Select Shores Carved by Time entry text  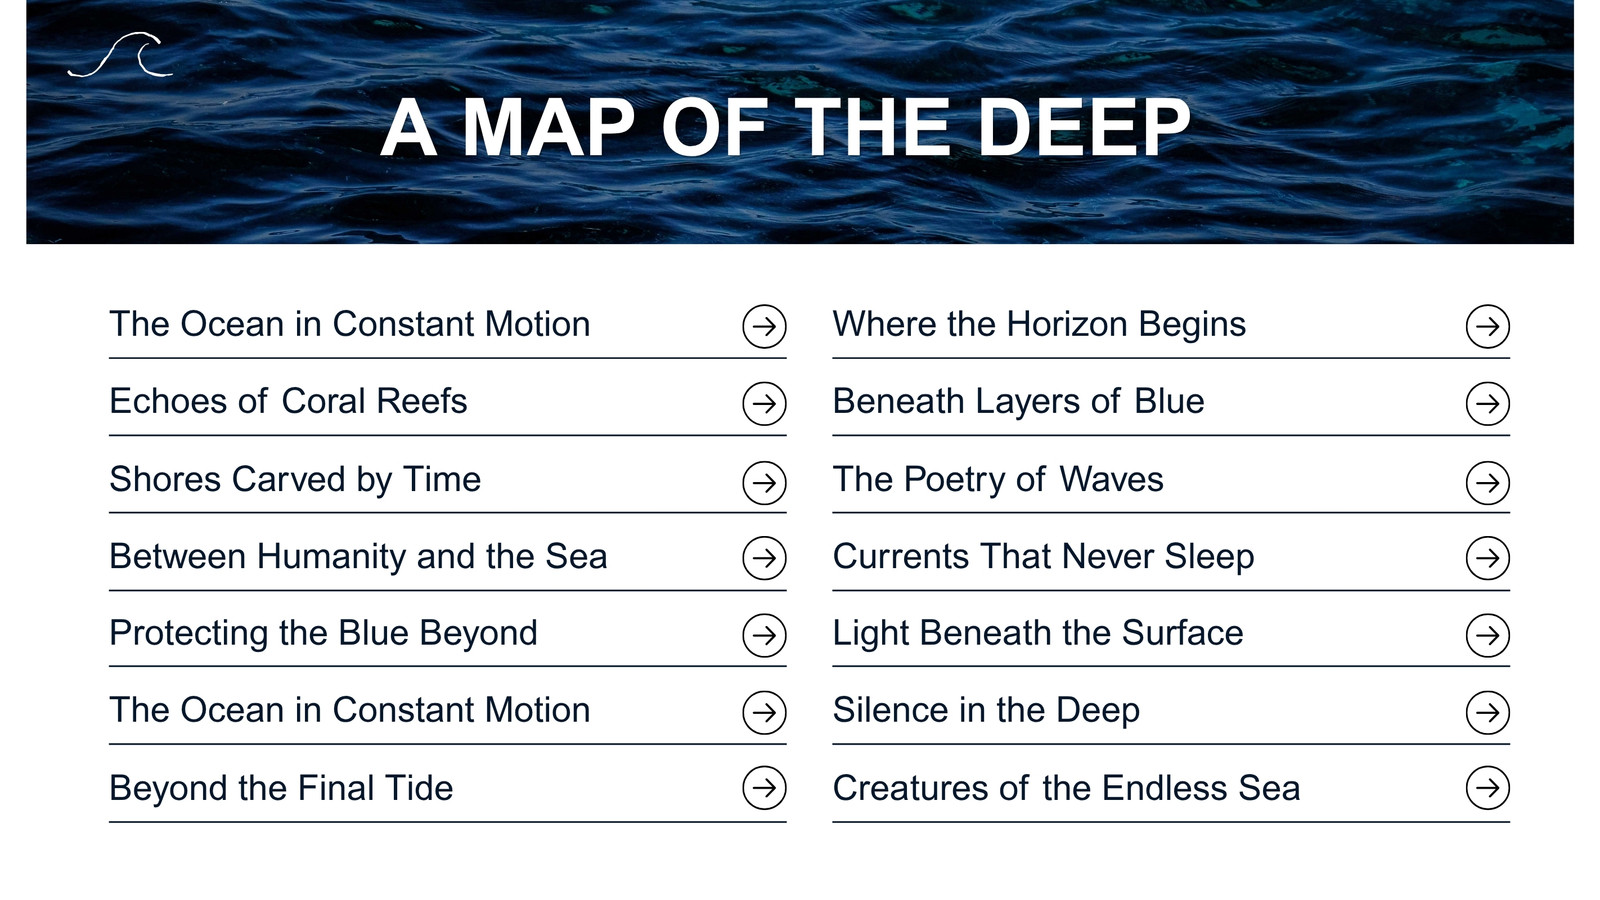click(x=295, y=479)
